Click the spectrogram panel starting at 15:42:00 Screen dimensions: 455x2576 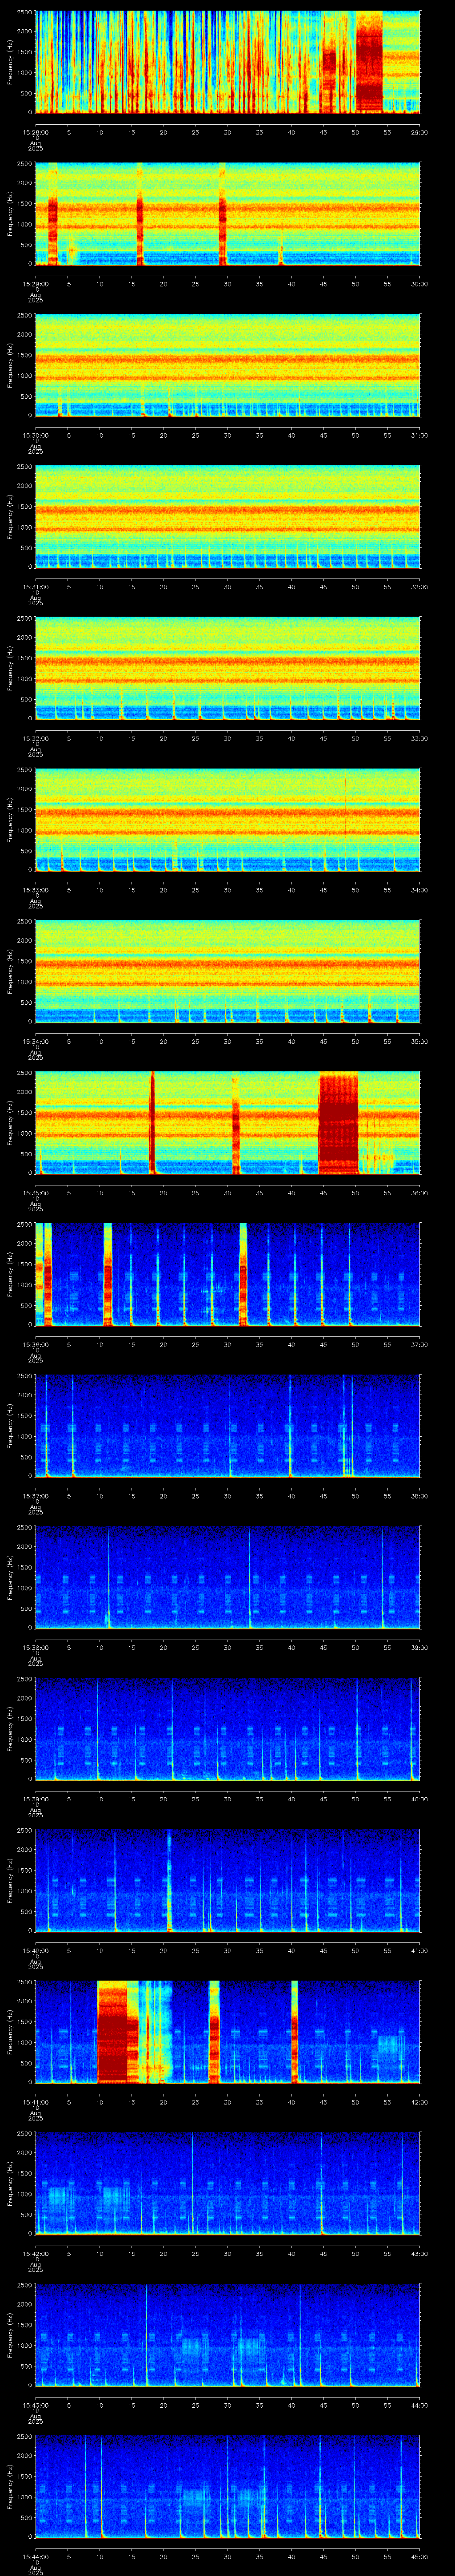pos(228,2183)
